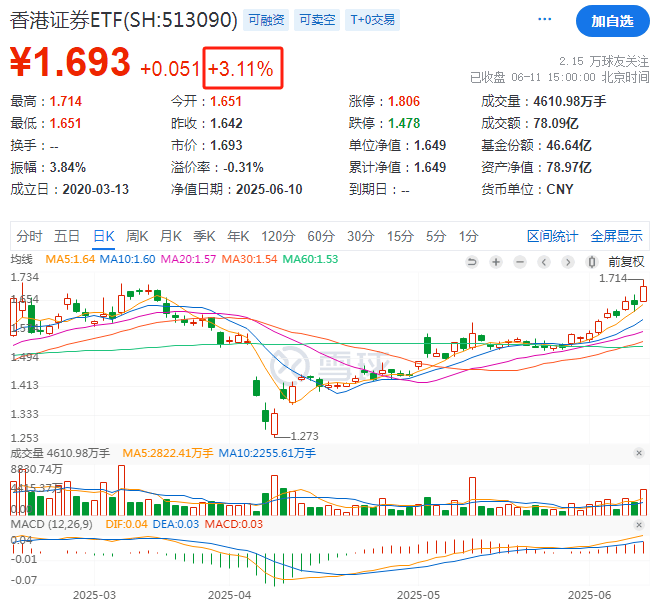The width and height of the screenshot is (661, 608).
Task: Move chart right with next arrow
Action: click(x=568, y=262)
